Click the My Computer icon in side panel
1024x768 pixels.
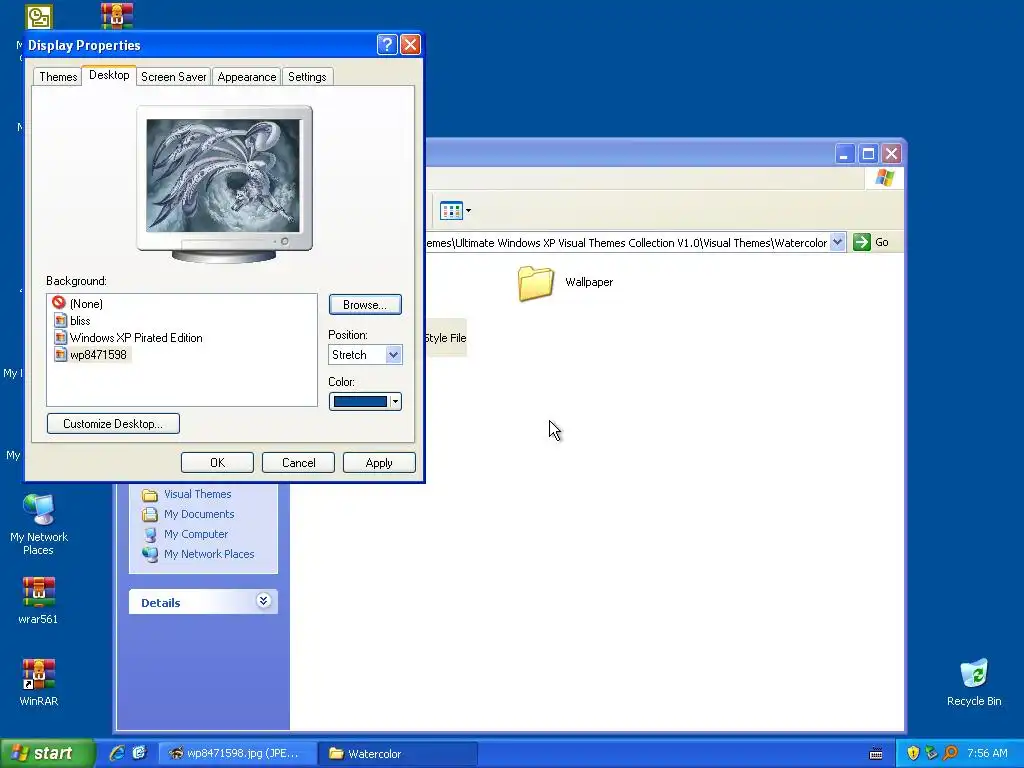[150, 534]
